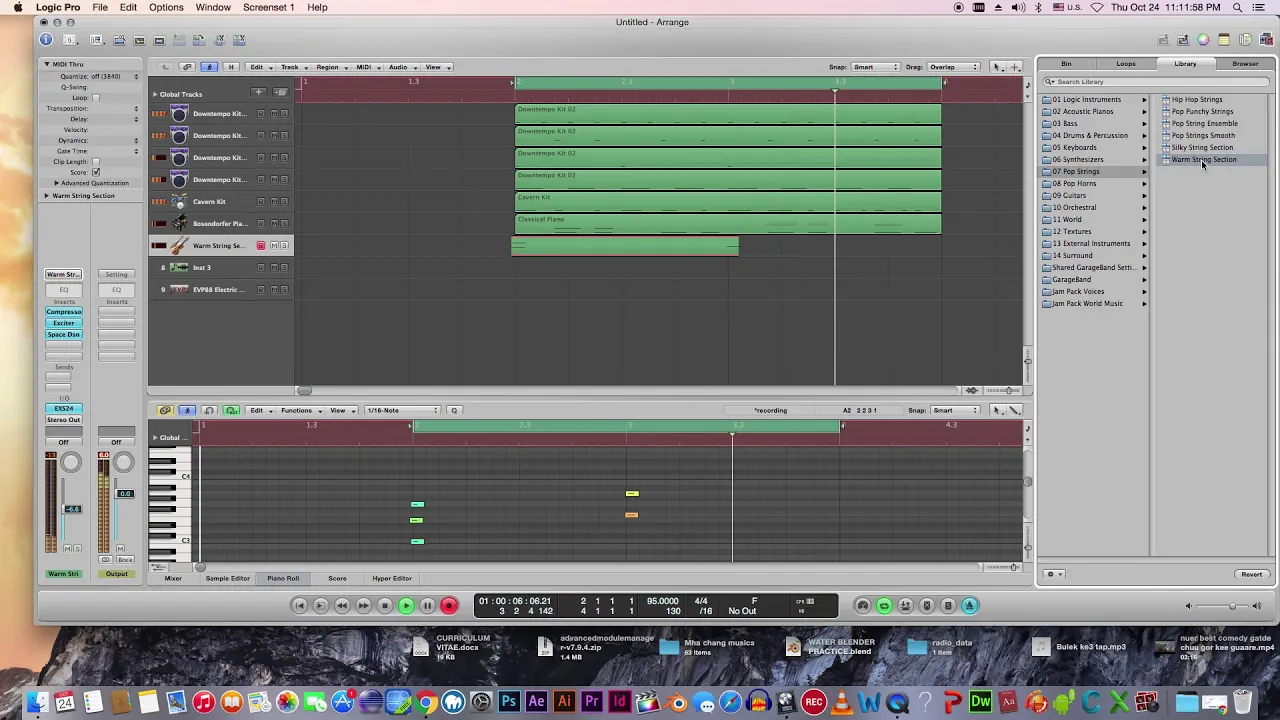Click the duplicate track button
The width and height of the screenshot is (1280, 720).
pyautogui.click(x=280, y=93)
